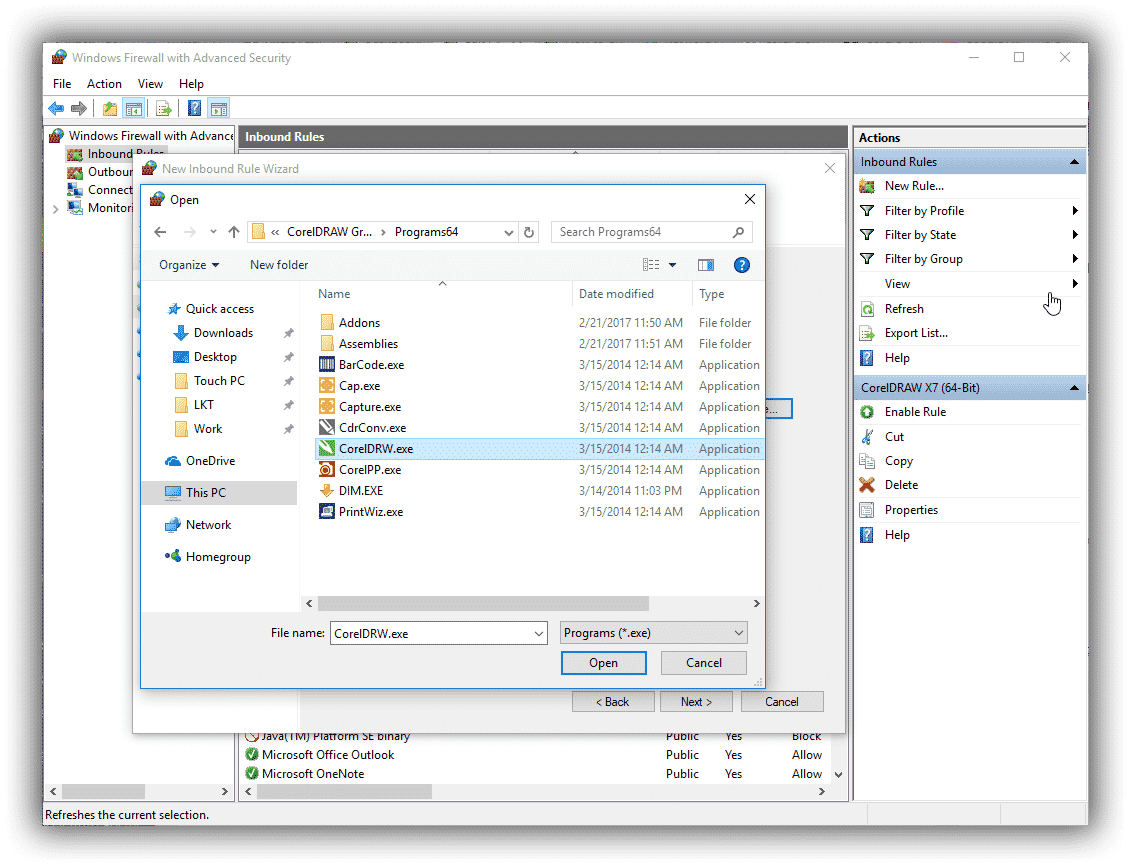Select the Capture.exe application
This screenshot has width=1131, height=868.
[370, 407]
